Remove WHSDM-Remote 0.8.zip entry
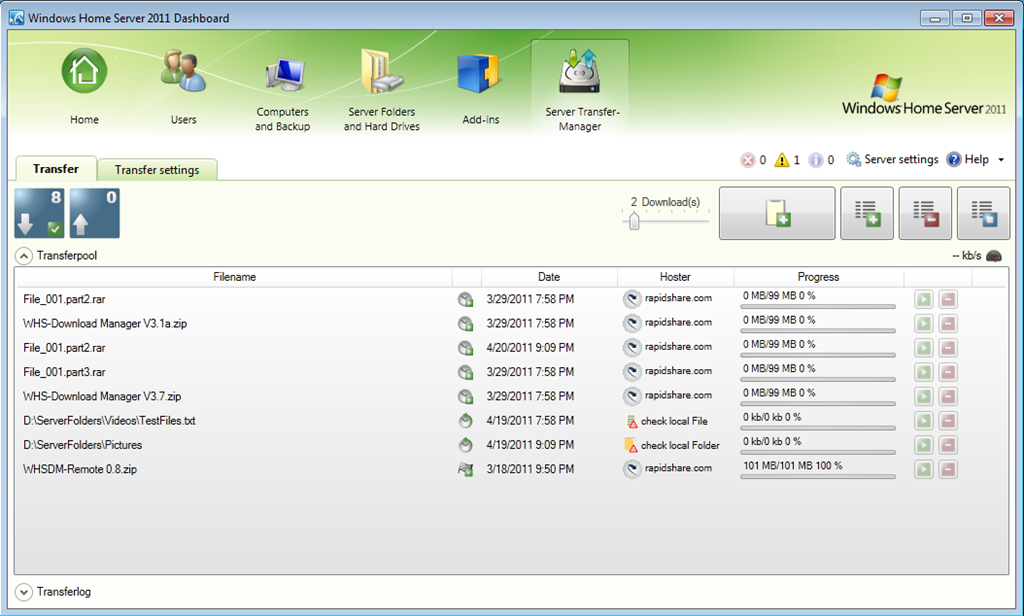1024x616 pixels. click(948, 469)
